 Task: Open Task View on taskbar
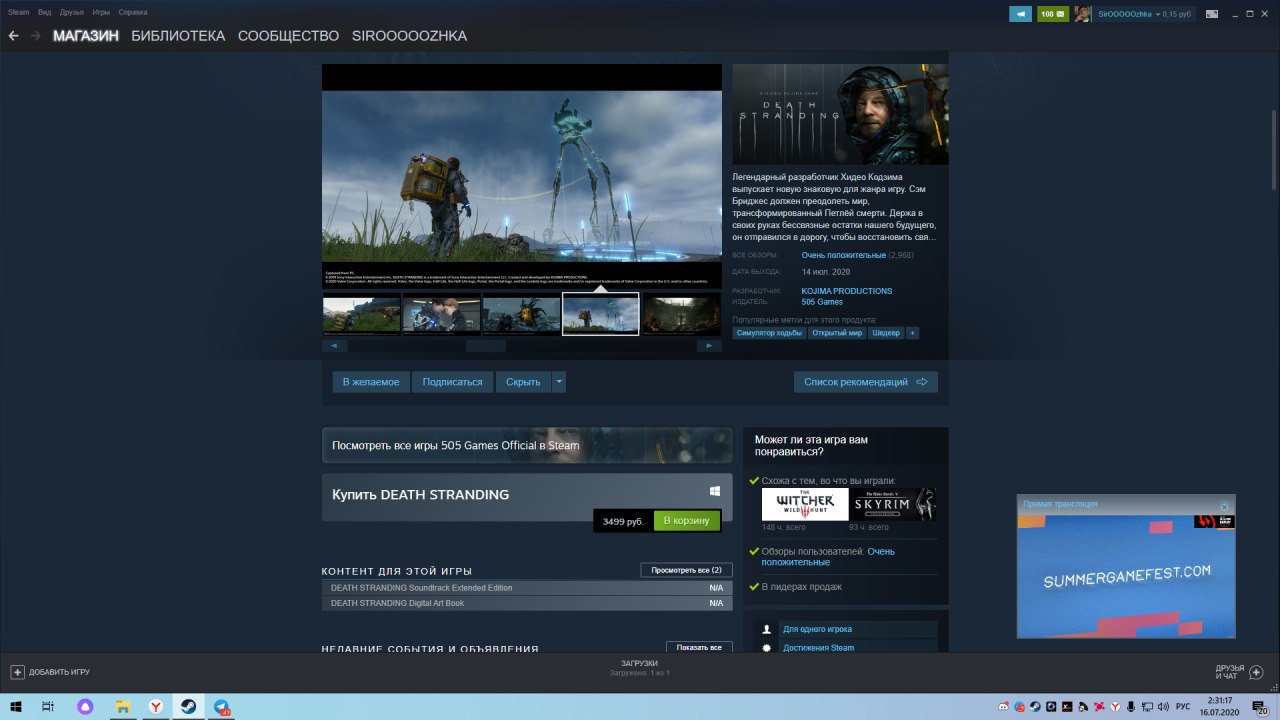48,706
